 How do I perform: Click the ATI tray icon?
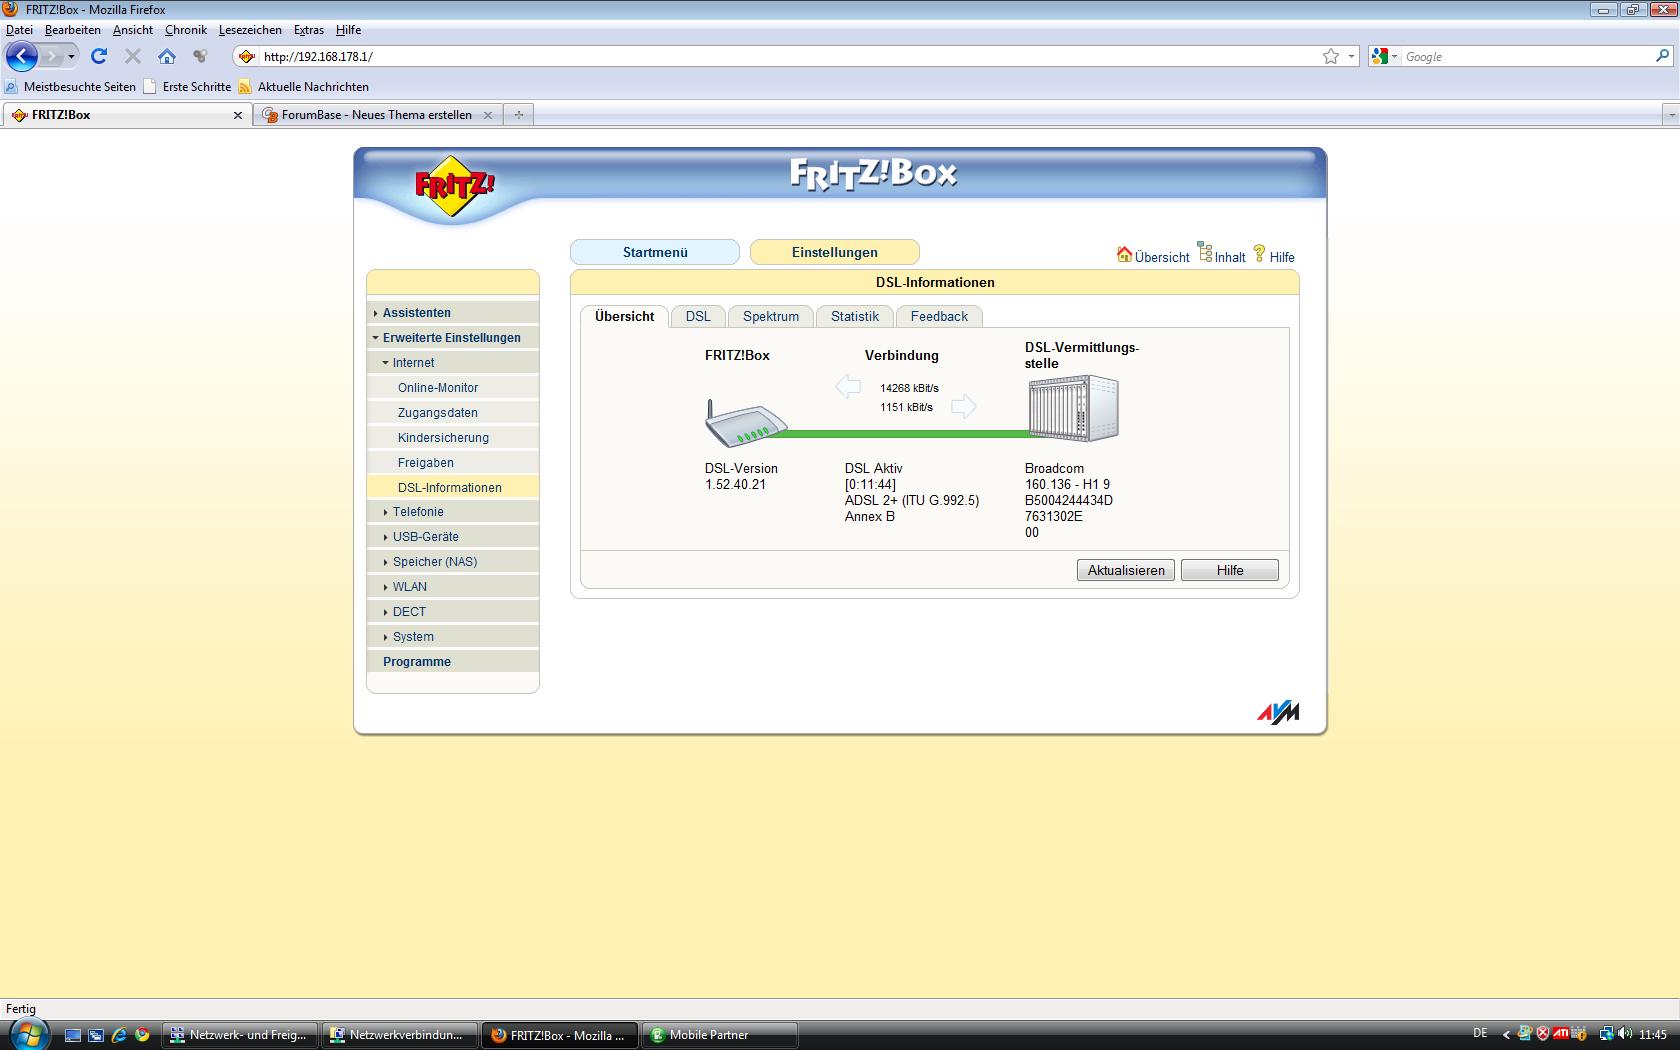tap(1560, 1034)
